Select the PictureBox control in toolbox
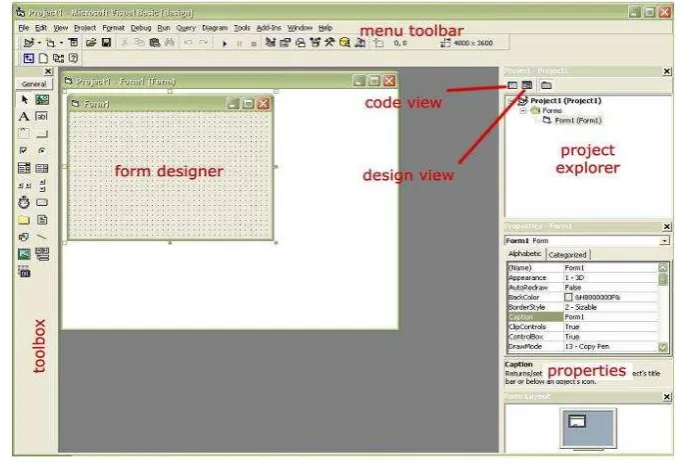Image resolution: width=691 pixels, height=468 pixels. (x=42, y=100)
